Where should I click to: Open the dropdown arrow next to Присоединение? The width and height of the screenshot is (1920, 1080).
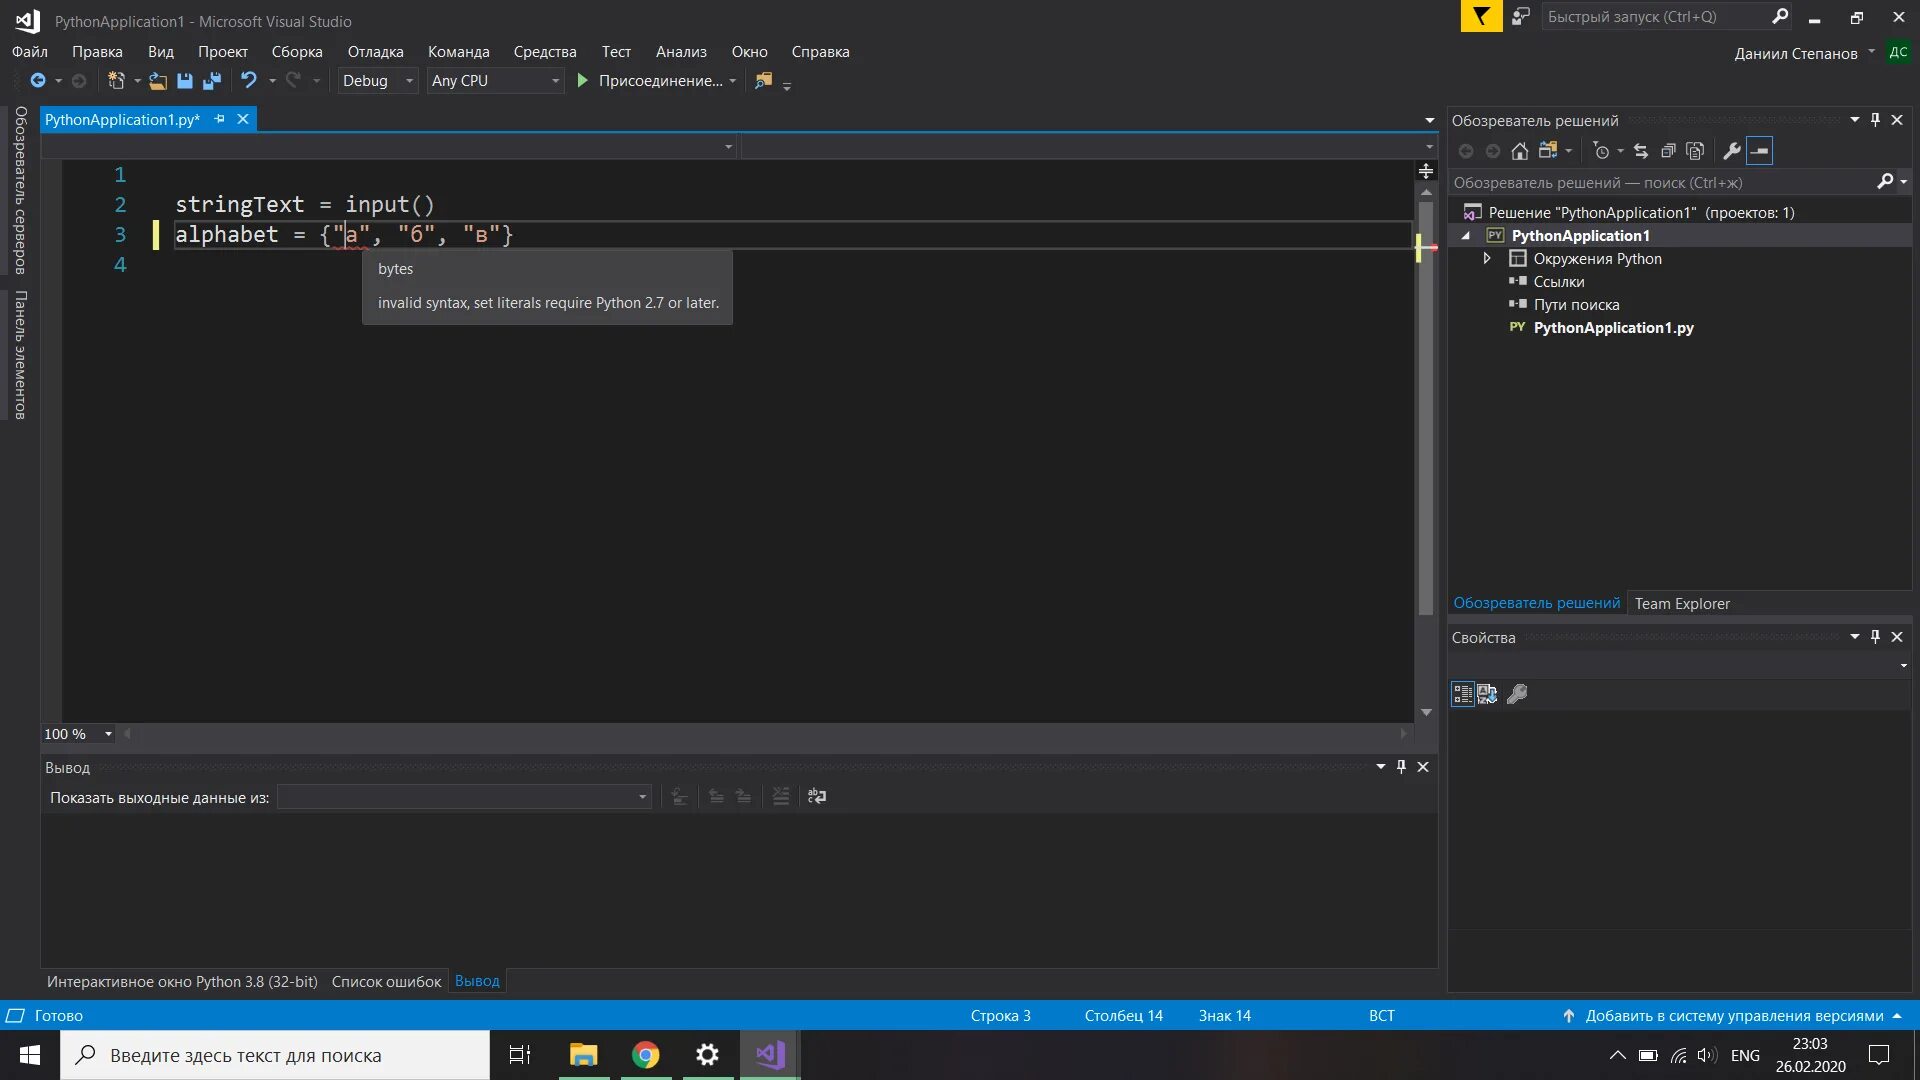tap(733, 81)
